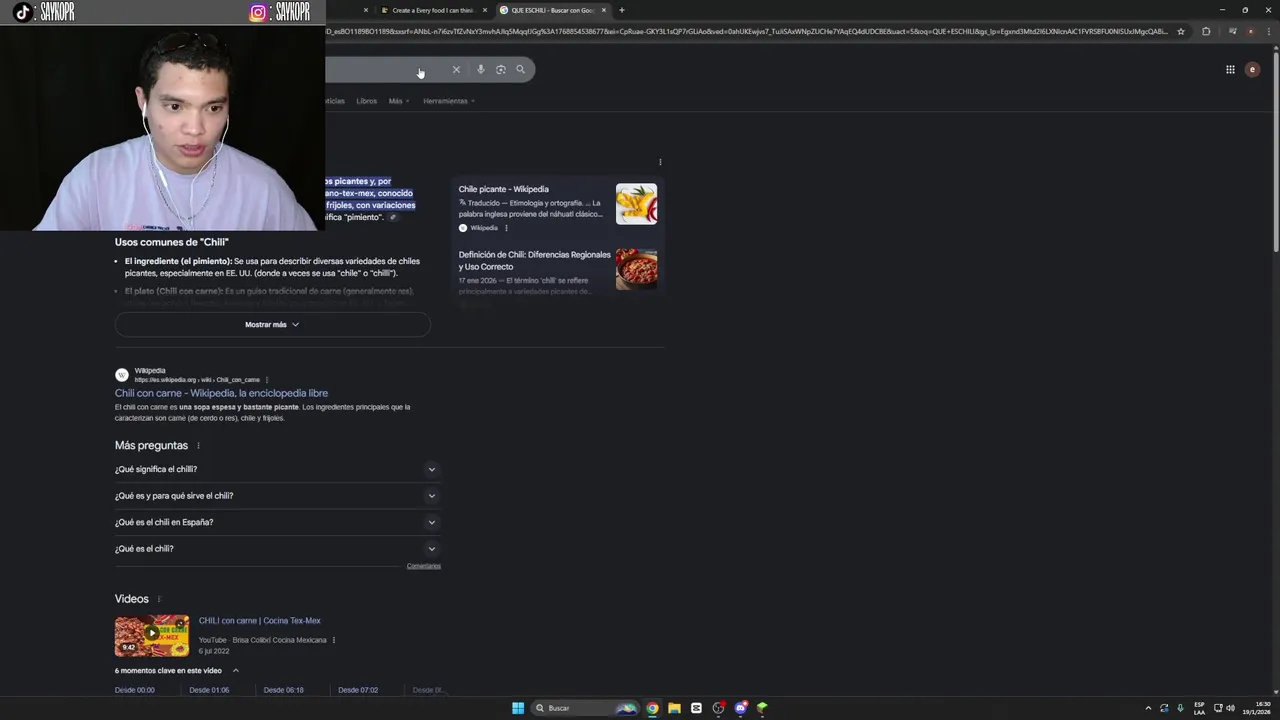Screen dimensions: 1280x720
Task: Open the 'Herramientas' tools dropdown
Action: [448, 101]
